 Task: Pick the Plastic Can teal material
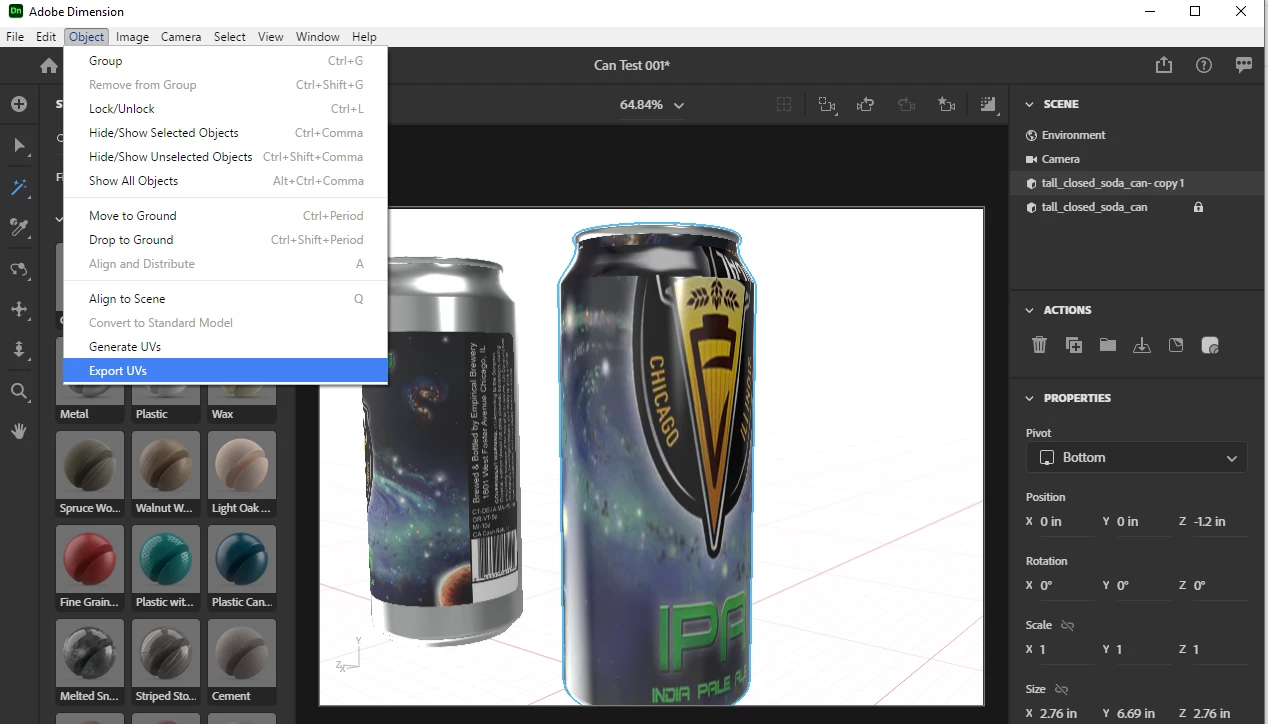point(242,568)
